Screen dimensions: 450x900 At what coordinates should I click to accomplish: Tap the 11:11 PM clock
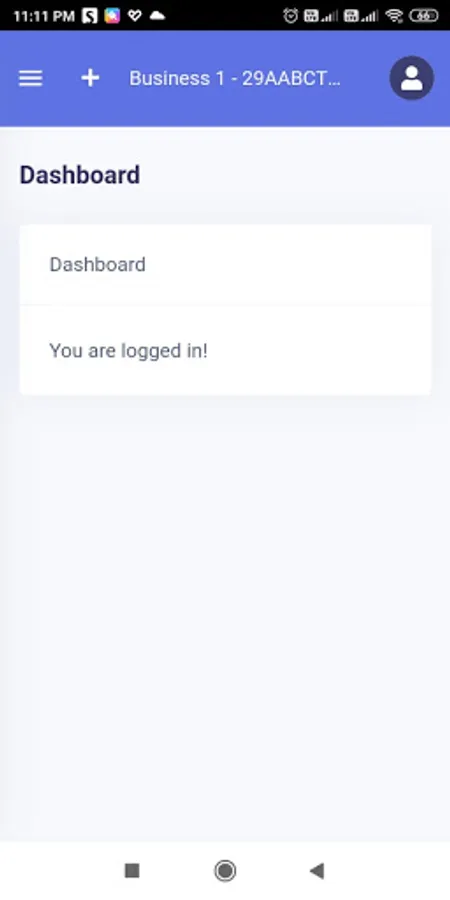(x=44, y=16)
